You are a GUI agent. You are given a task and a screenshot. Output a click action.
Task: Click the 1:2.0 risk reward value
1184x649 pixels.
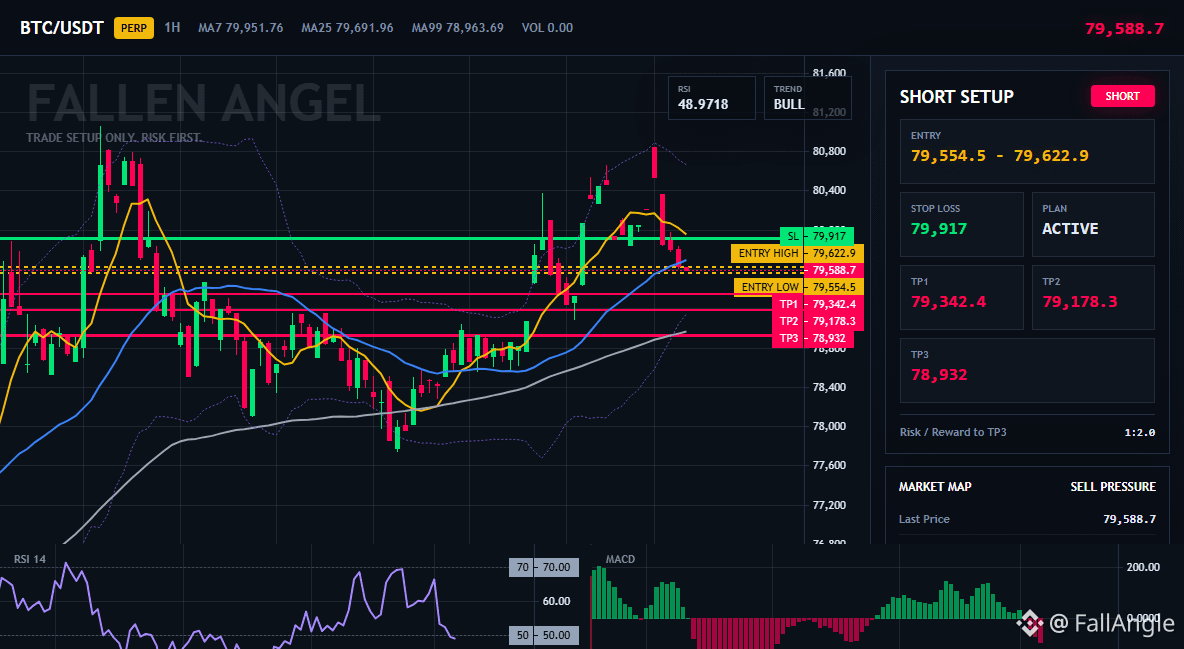pyautogui.click(x=1139, y=433)
